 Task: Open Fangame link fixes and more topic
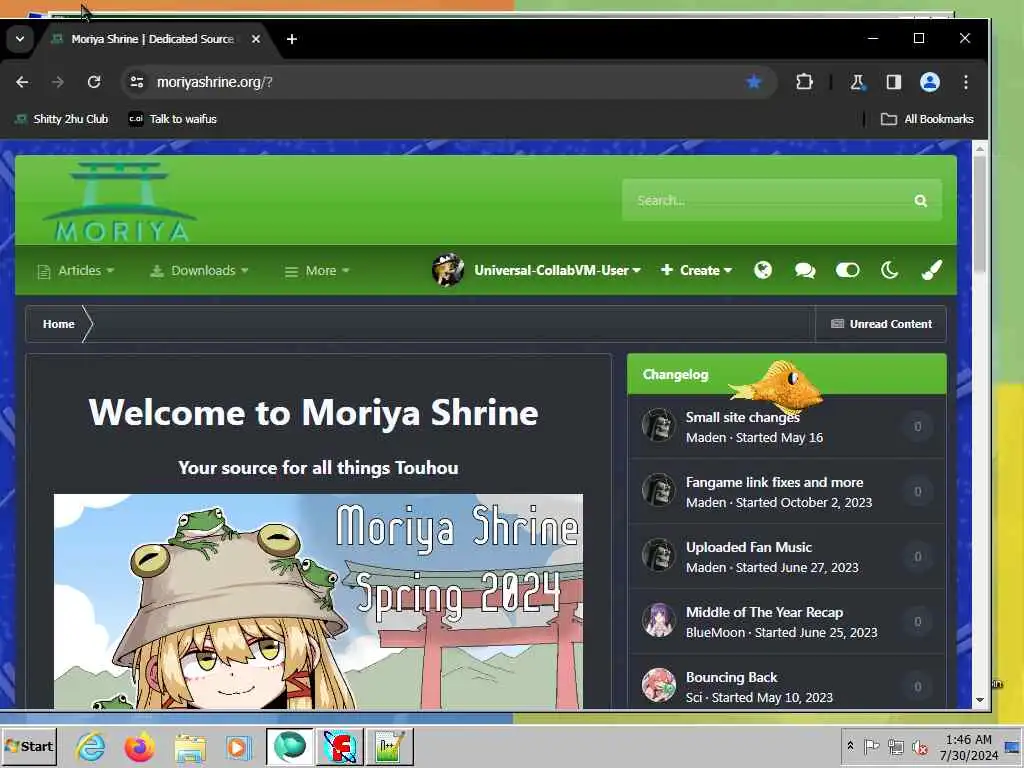tap(775, 483)
